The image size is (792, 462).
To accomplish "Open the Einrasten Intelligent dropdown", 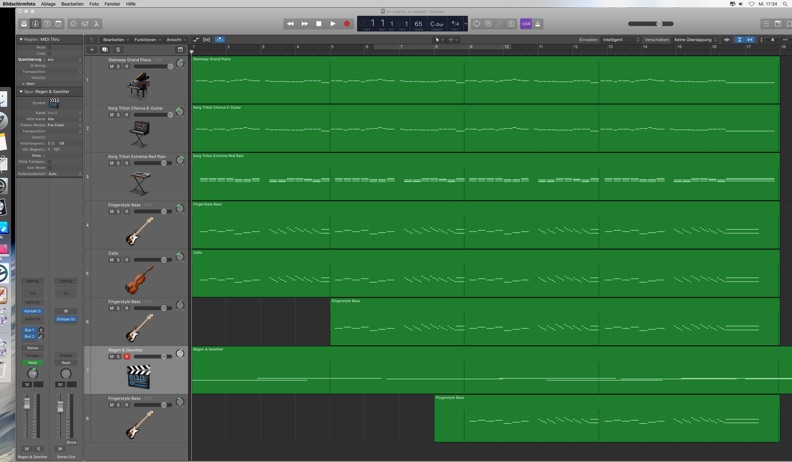I will pyautogui.click(x=620, y=39).
